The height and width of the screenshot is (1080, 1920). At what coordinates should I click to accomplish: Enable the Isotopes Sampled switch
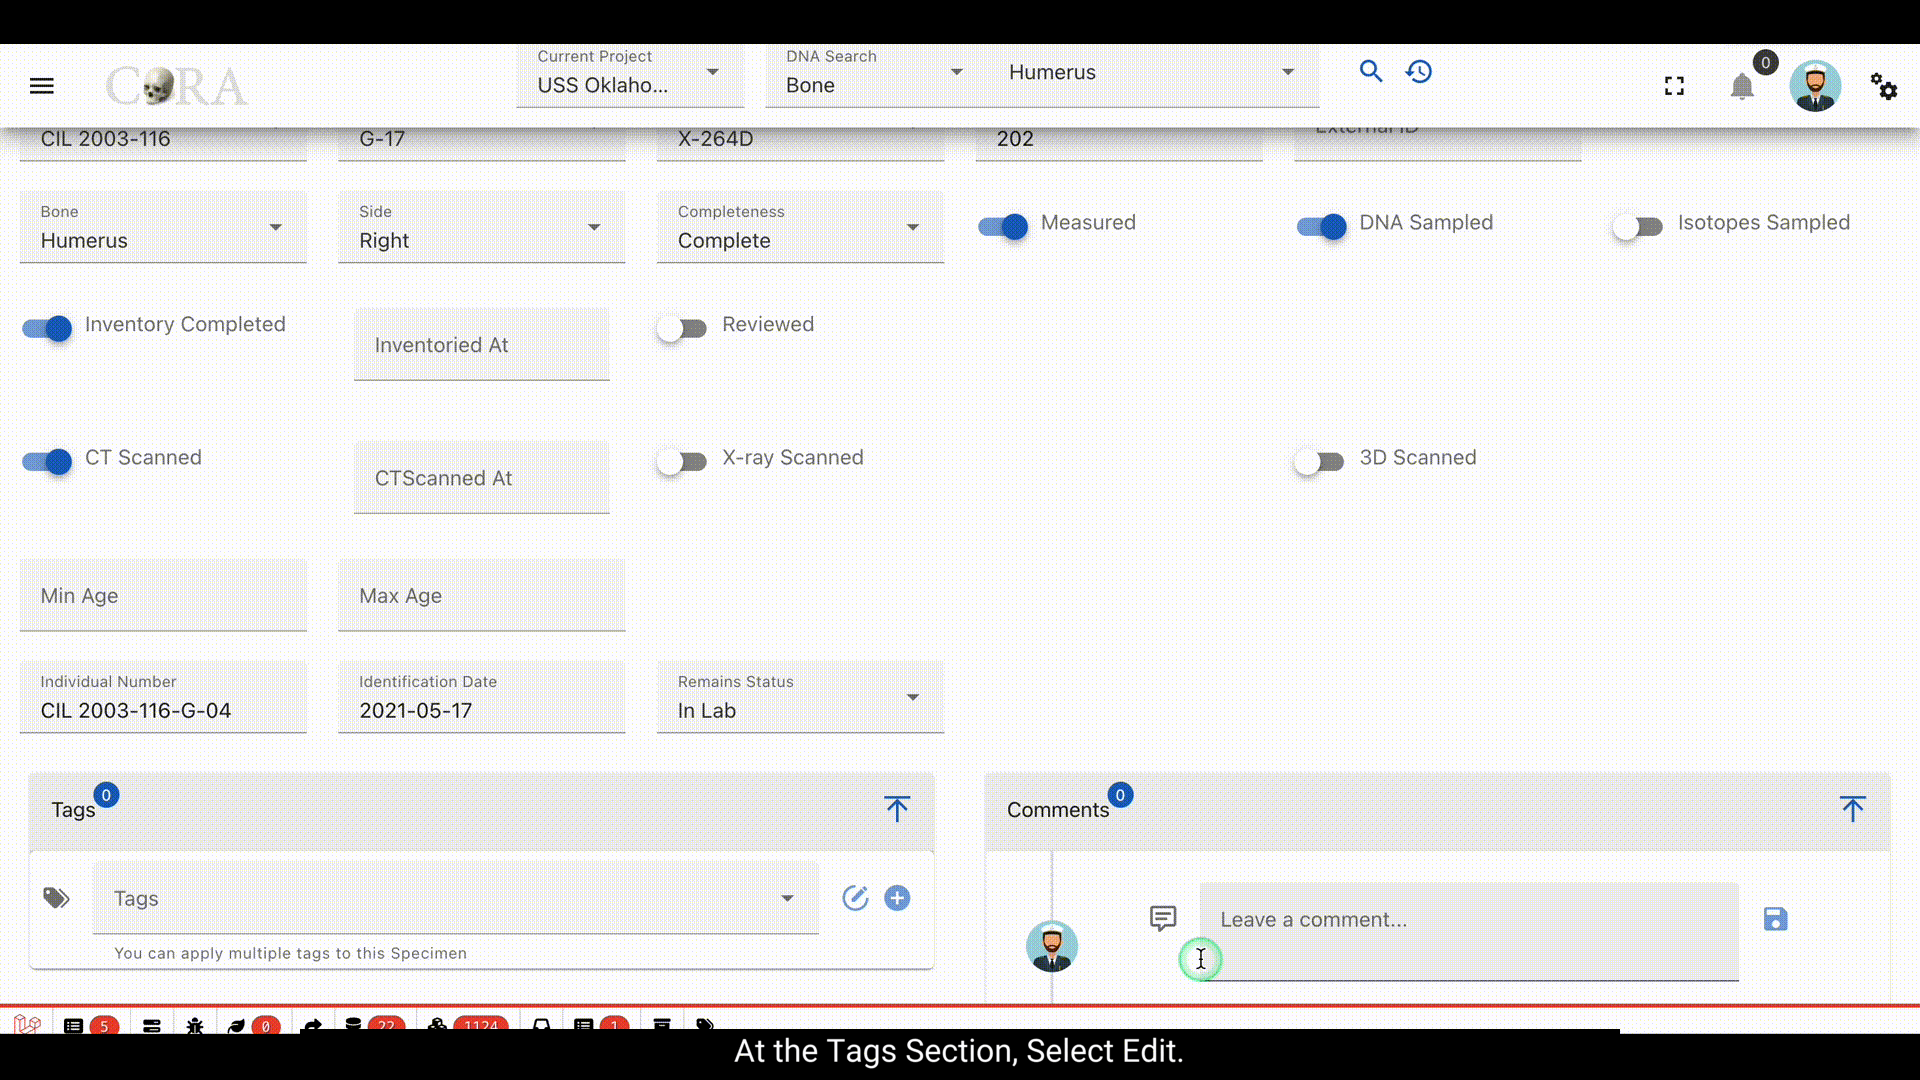(x=1638, y=227)
